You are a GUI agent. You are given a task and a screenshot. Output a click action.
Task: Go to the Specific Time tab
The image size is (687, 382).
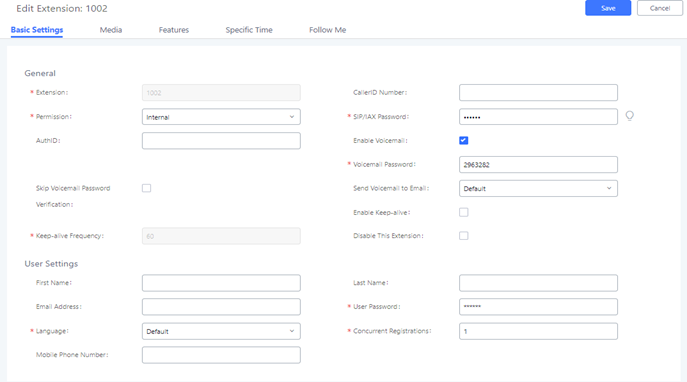(x=249, y=30)
